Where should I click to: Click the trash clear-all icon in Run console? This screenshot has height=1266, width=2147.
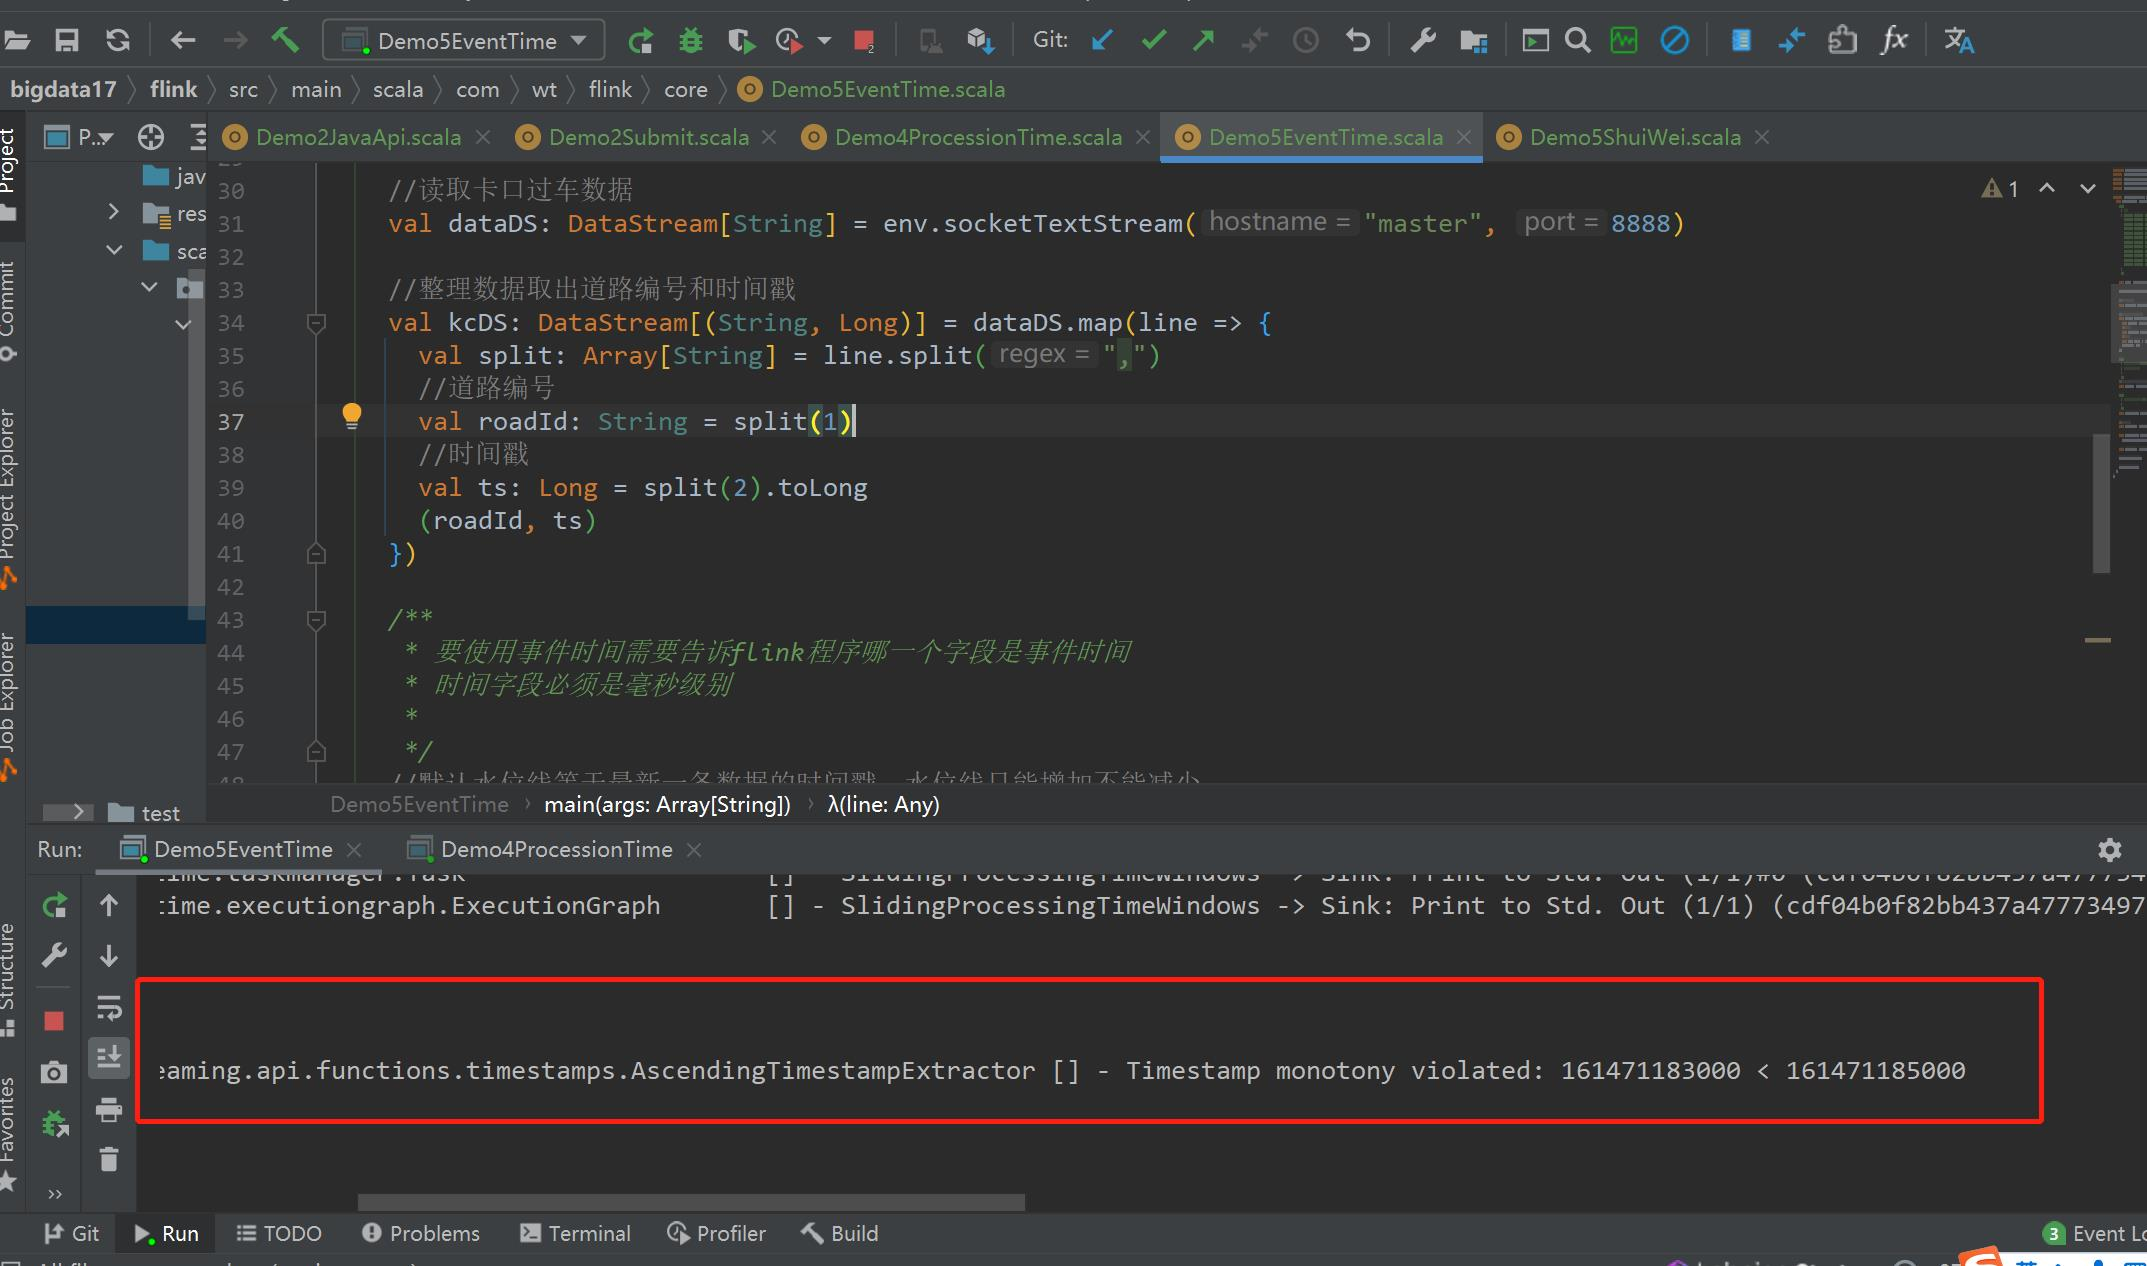109,1159
